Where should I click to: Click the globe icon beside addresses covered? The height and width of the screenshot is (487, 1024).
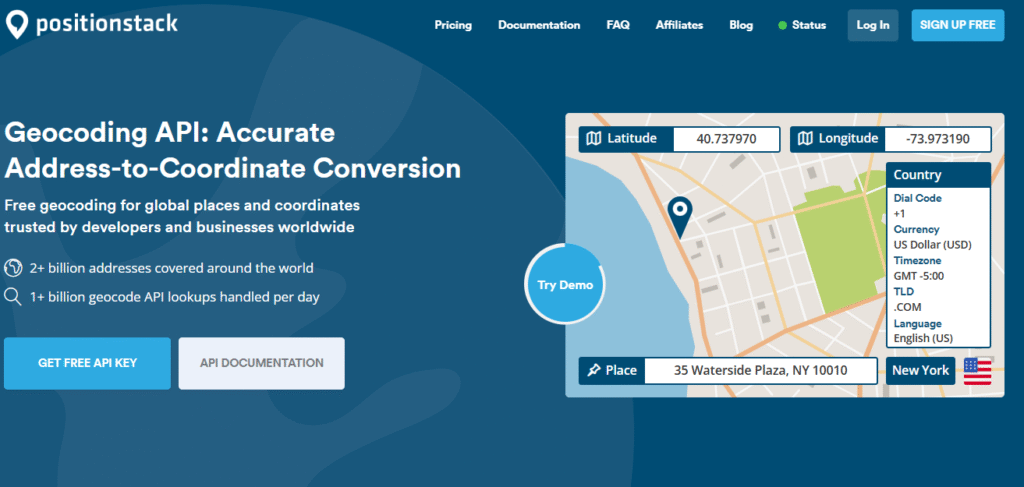tap(14, 268)
